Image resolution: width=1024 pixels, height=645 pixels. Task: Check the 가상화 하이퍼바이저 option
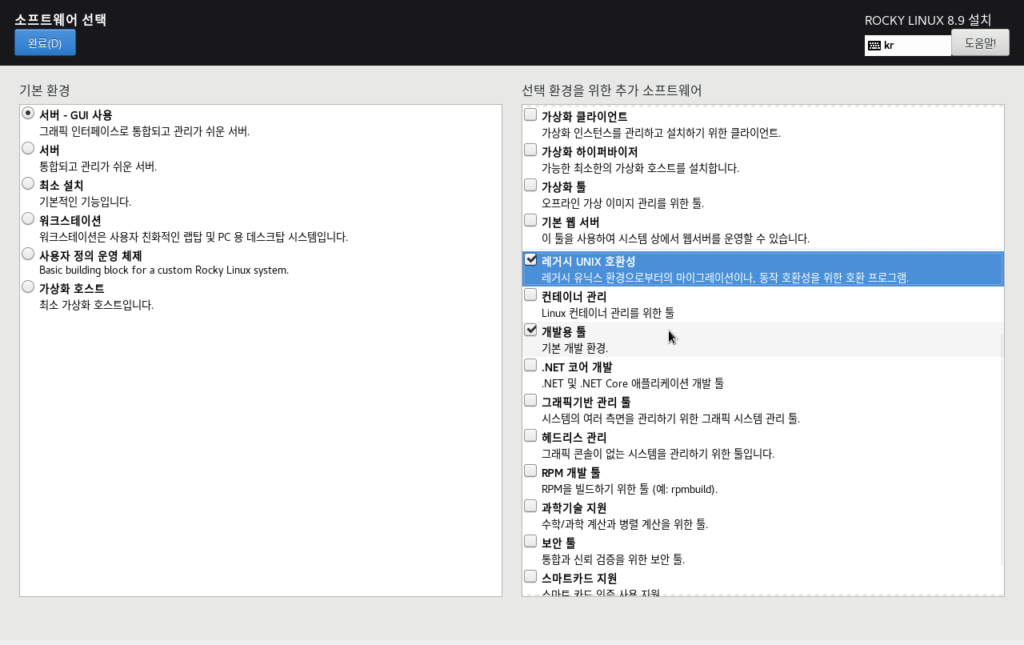click(530, 150)
